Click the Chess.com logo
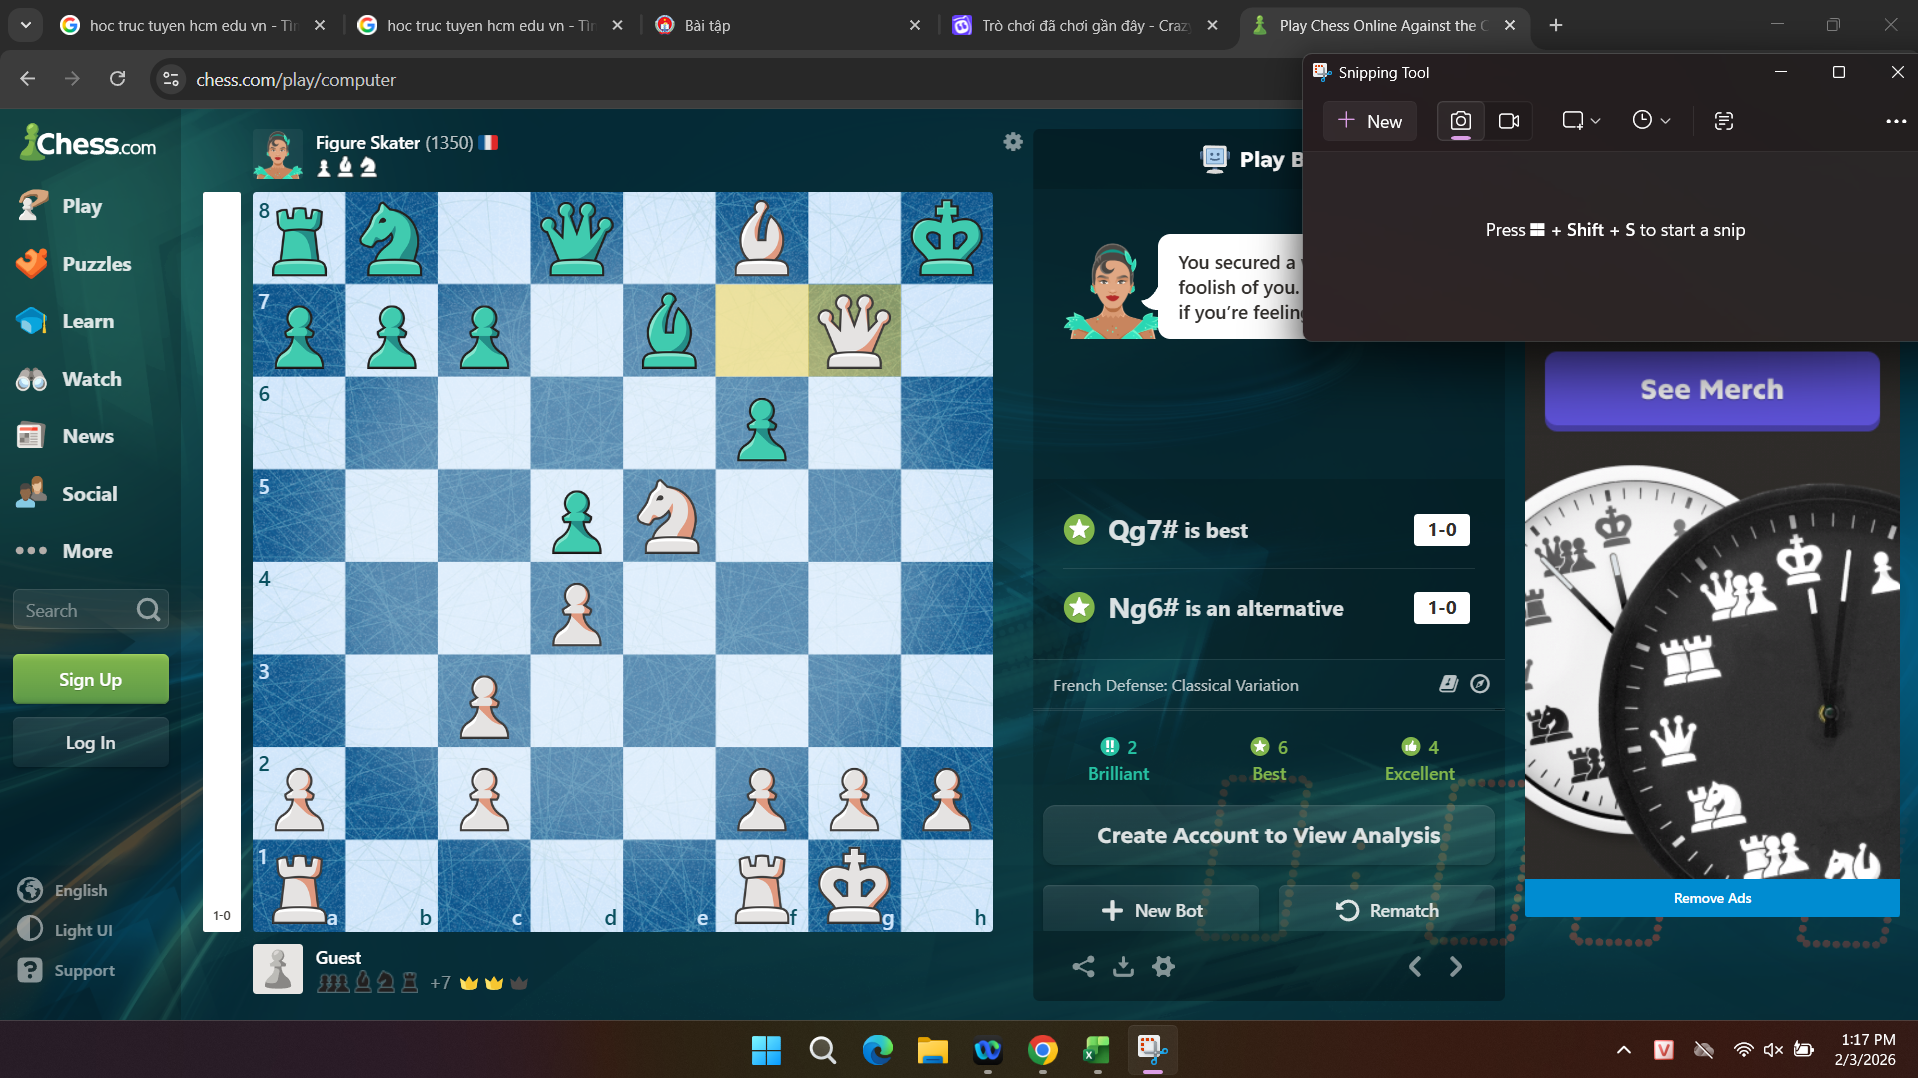 point(88,144)
